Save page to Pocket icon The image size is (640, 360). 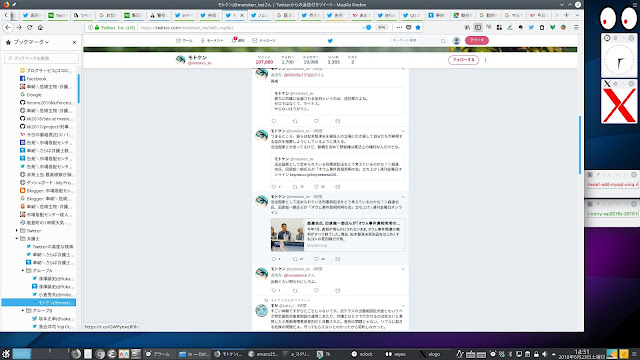(x=409, y=27)
